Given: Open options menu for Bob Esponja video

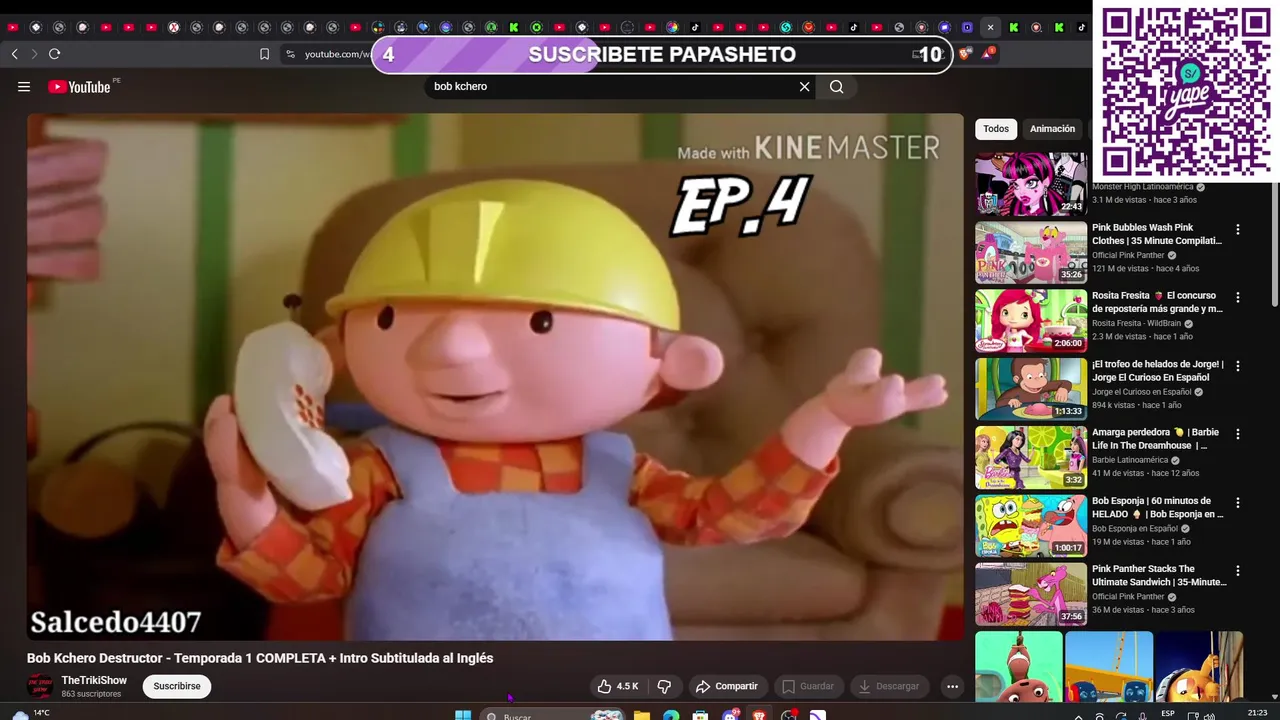Looking at the screenshot, I should tap(1237, 503).
